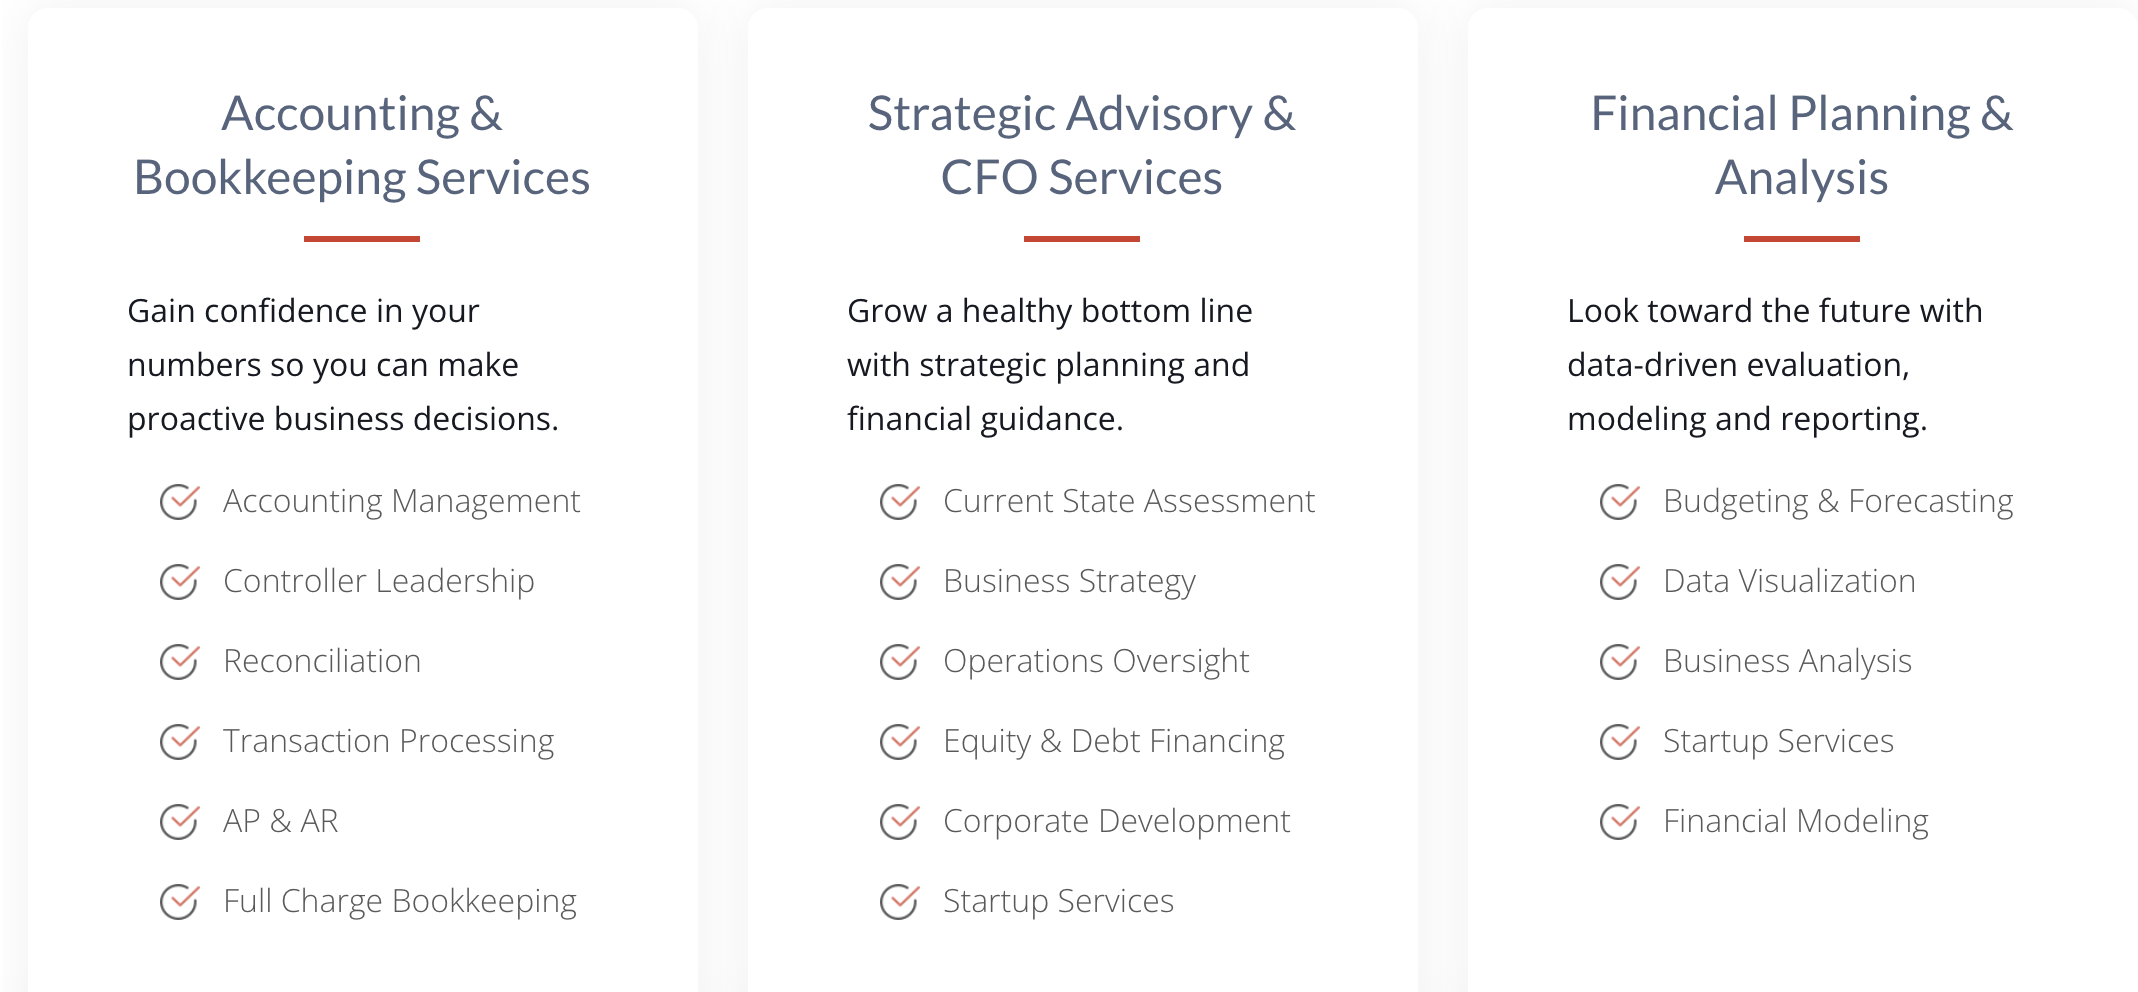Click the checkmark icon next to Controller Leadership

[180, 581]
